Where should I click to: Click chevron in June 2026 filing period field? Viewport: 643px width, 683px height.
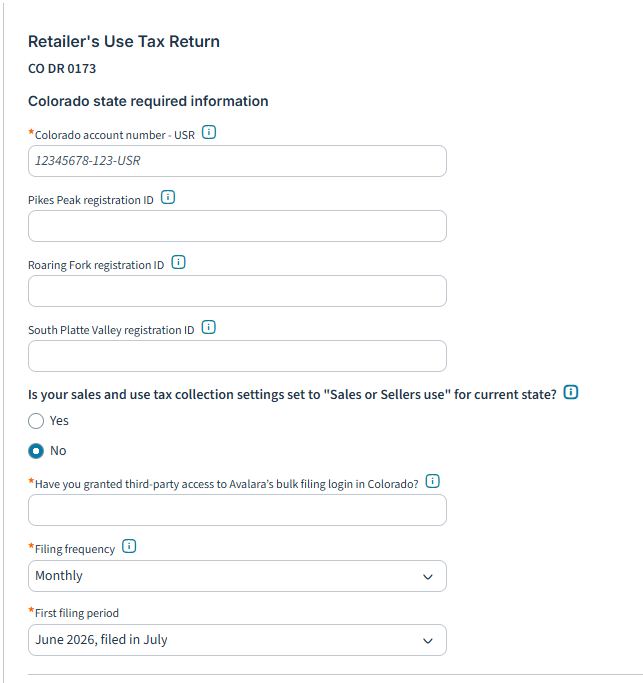428,641
